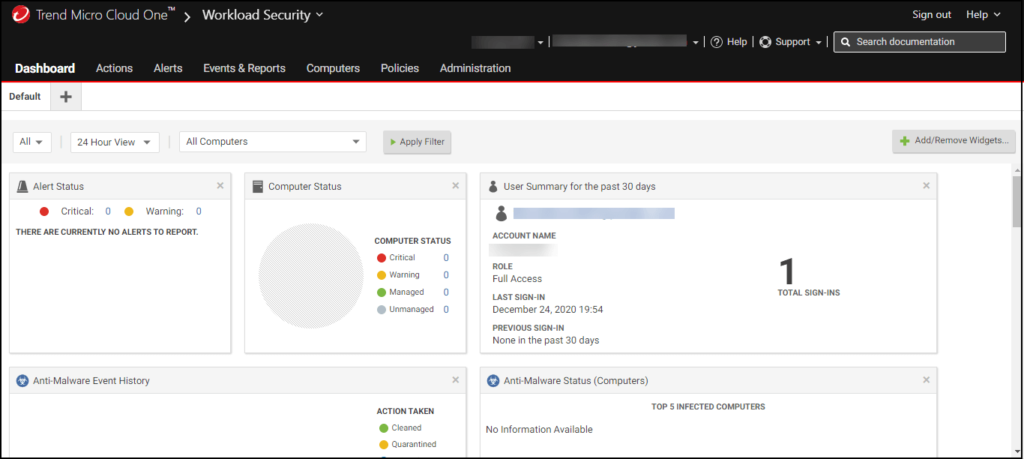Click the 1 Total Sign-ins figure
Image resolution: width=1024 pixels, height=459 pixels.
789,270
